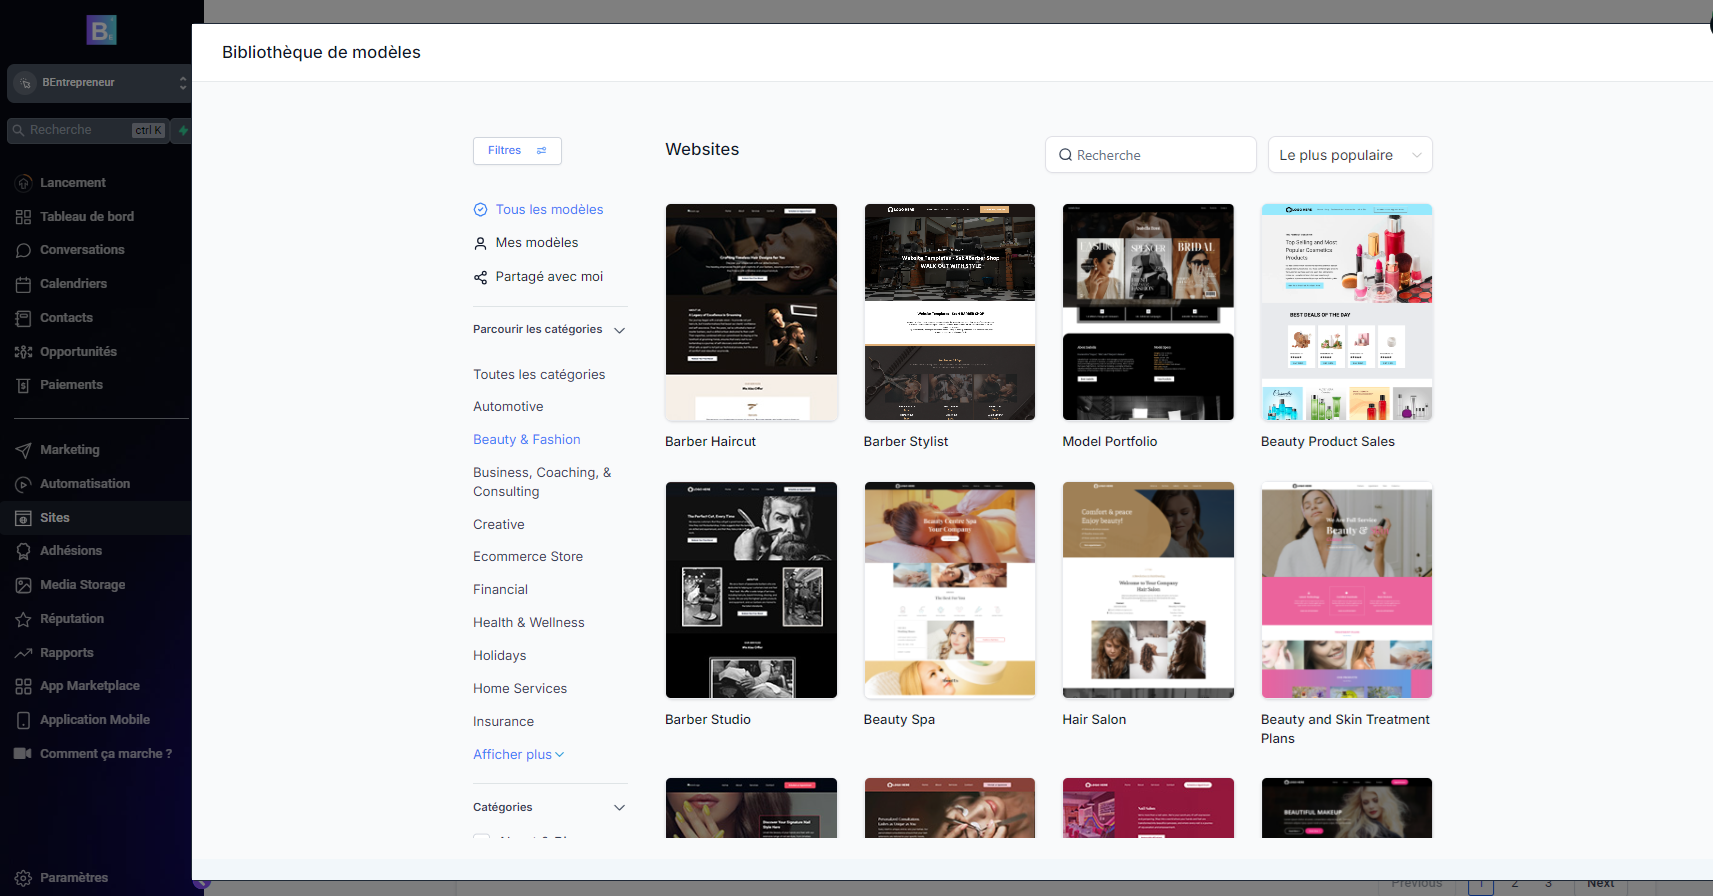Click the Opportunités pipeline icon
This screenshot has width=1713, height=896.
click(23, 352)
